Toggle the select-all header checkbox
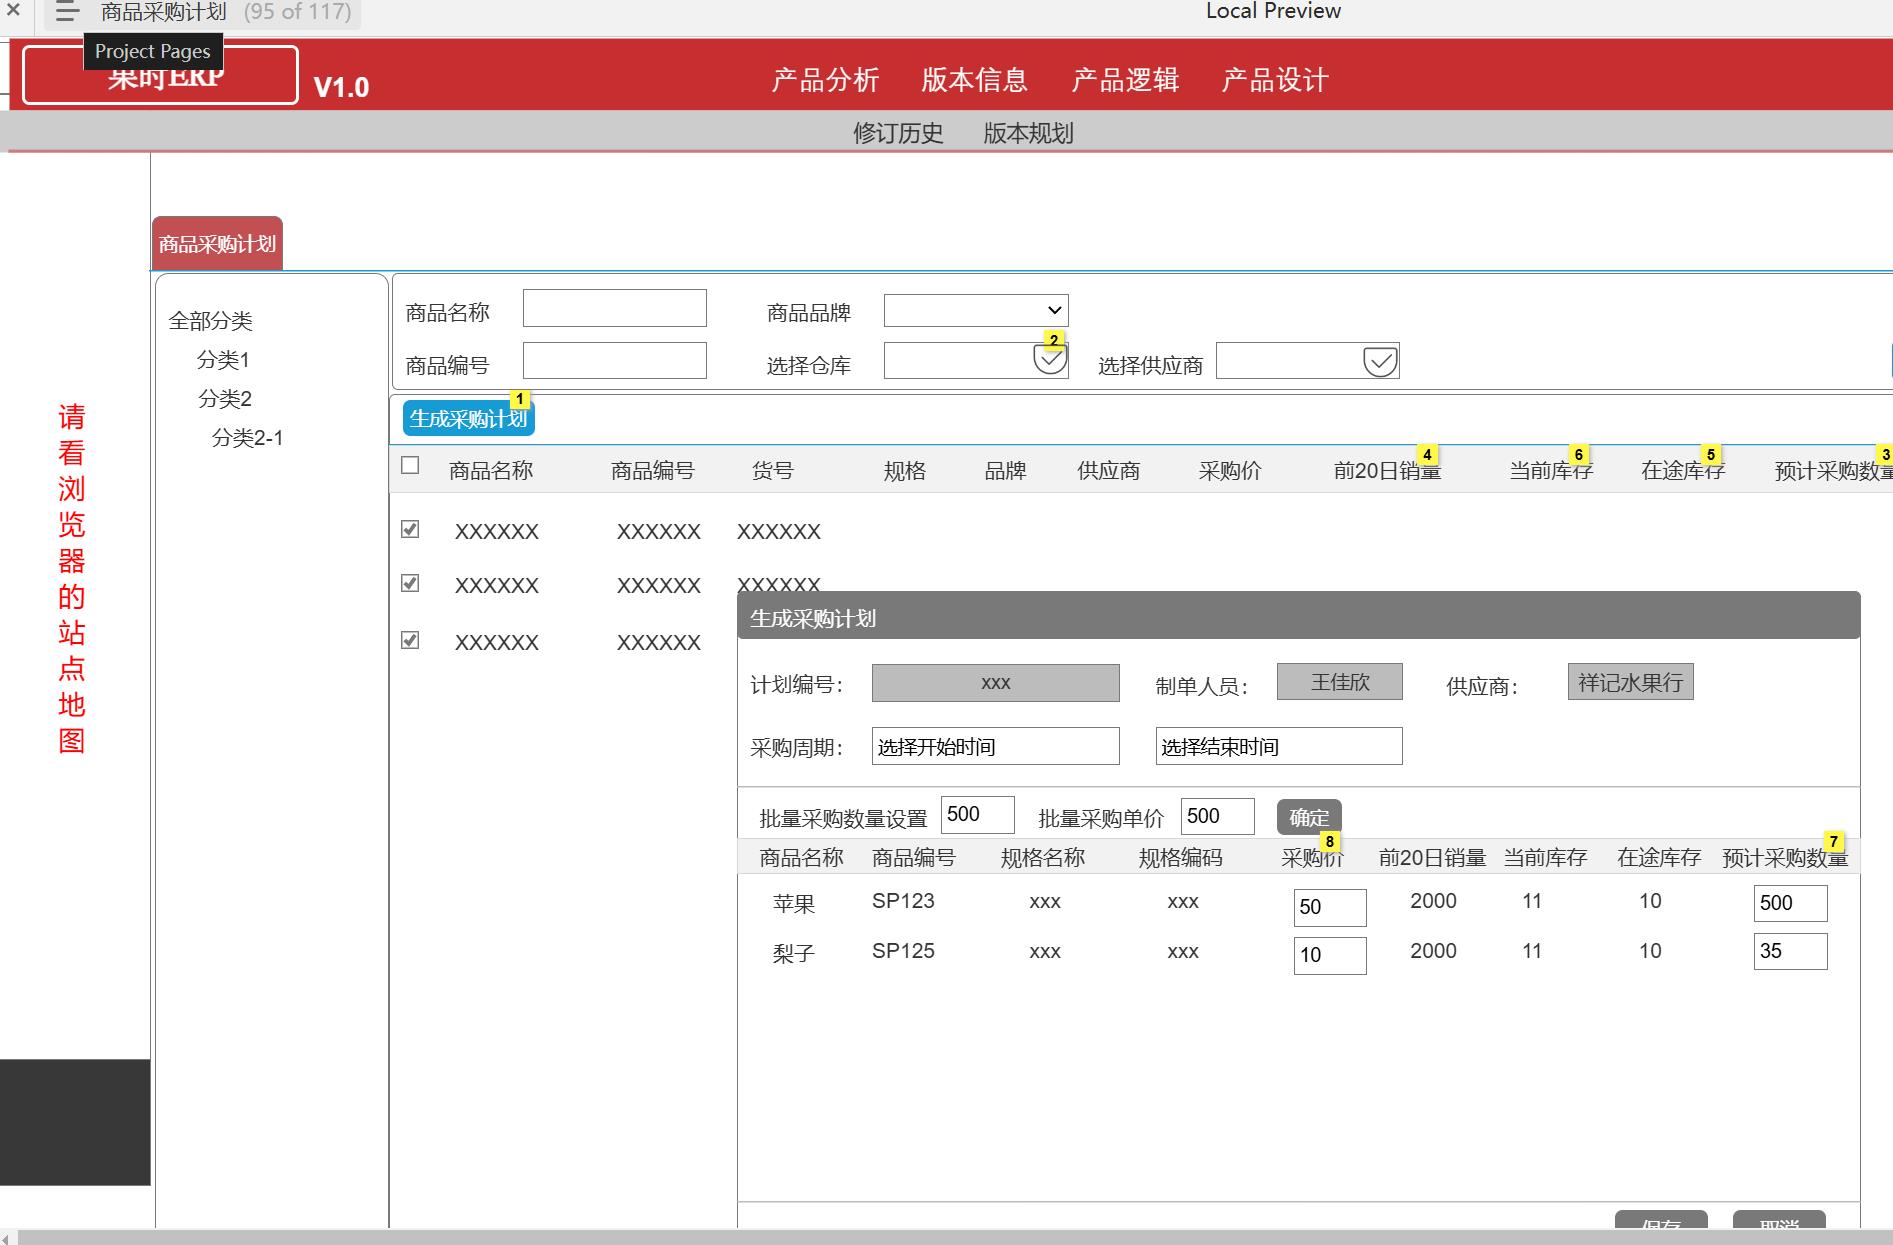 coord(410,465)
